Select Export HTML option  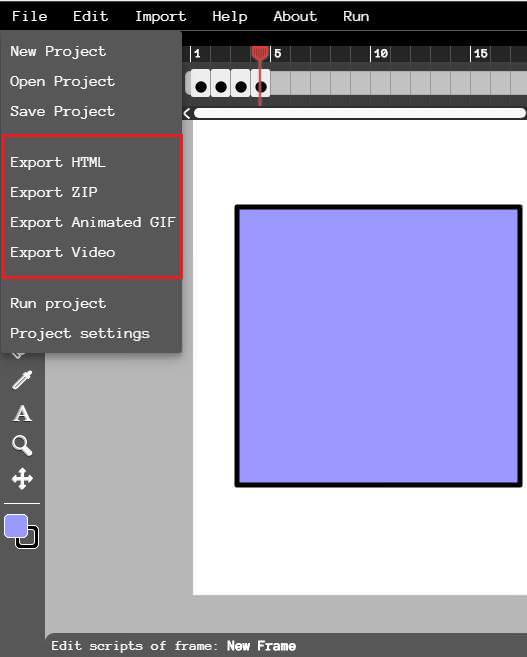(58, 162)
